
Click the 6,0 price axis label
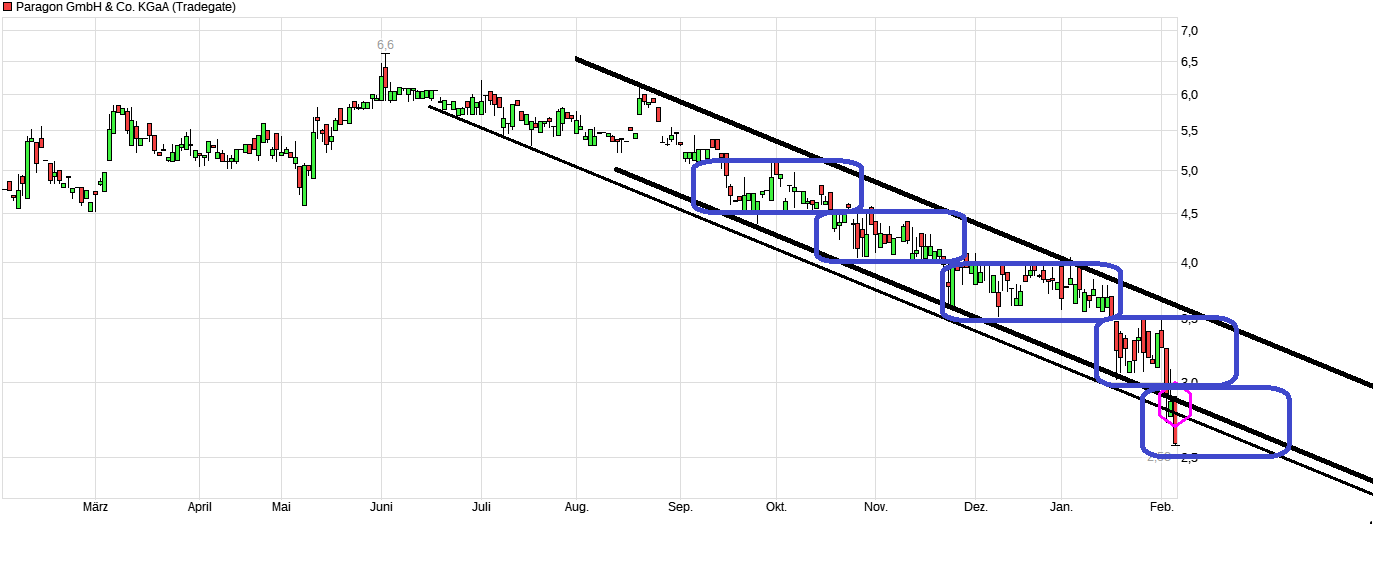tap(1189, 96)
